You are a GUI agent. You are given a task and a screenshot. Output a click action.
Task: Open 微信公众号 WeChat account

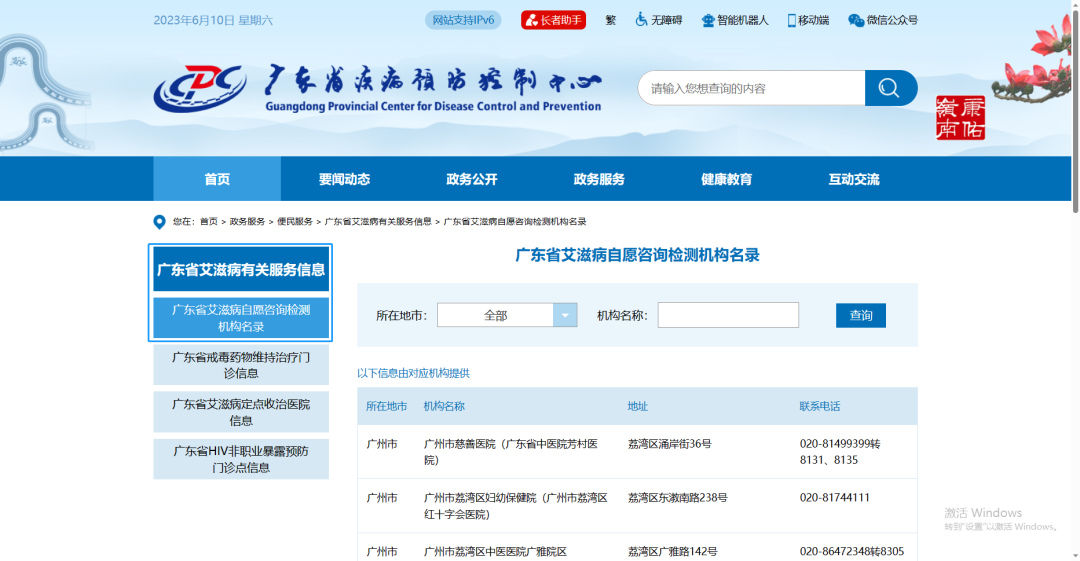(x=882, y=20)
